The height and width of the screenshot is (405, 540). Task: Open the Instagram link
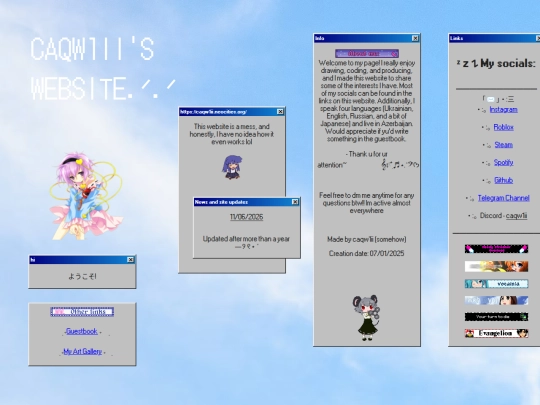point(503,110)
